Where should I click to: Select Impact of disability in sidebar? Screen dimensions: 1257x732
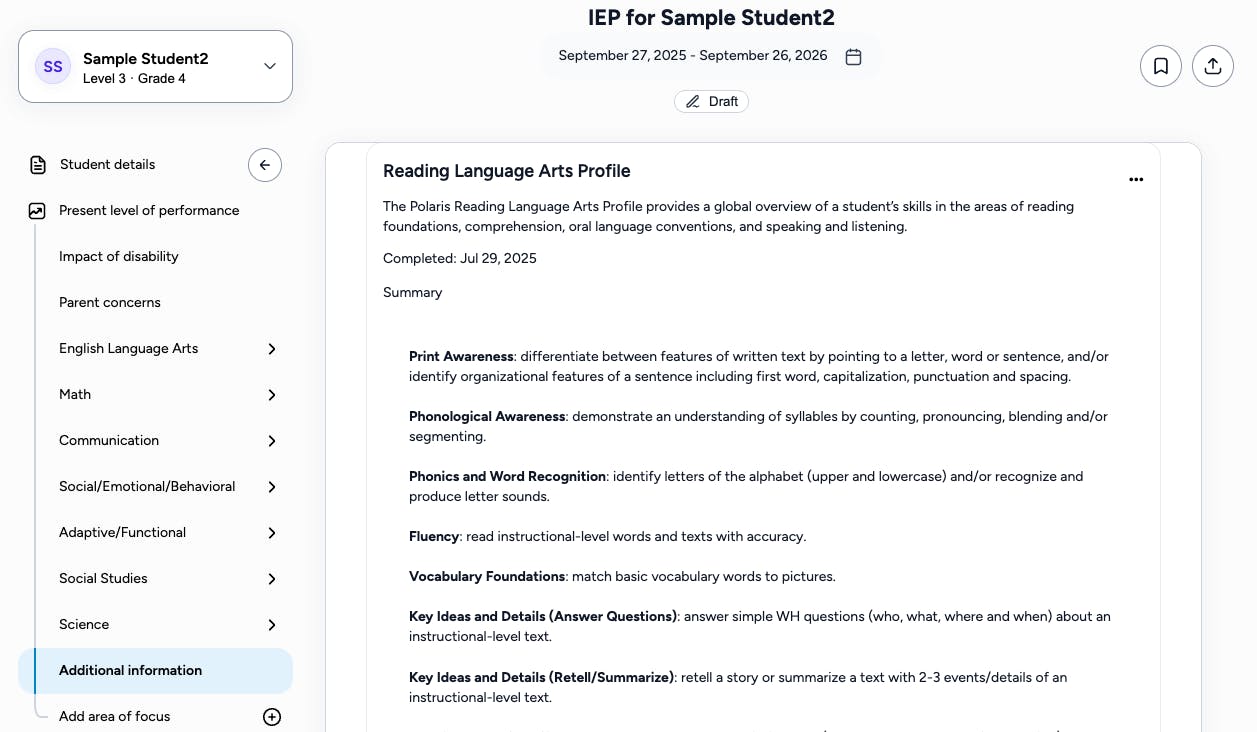pyautogui.click(x=119, y=257)
